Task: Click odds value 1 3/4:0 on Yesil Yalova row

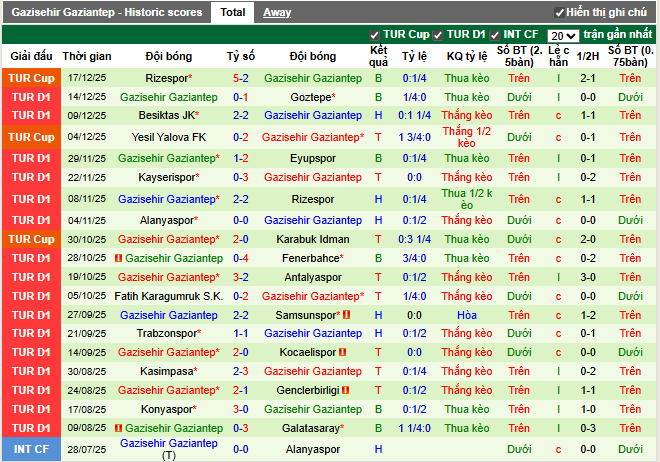Action: (415, 137)
